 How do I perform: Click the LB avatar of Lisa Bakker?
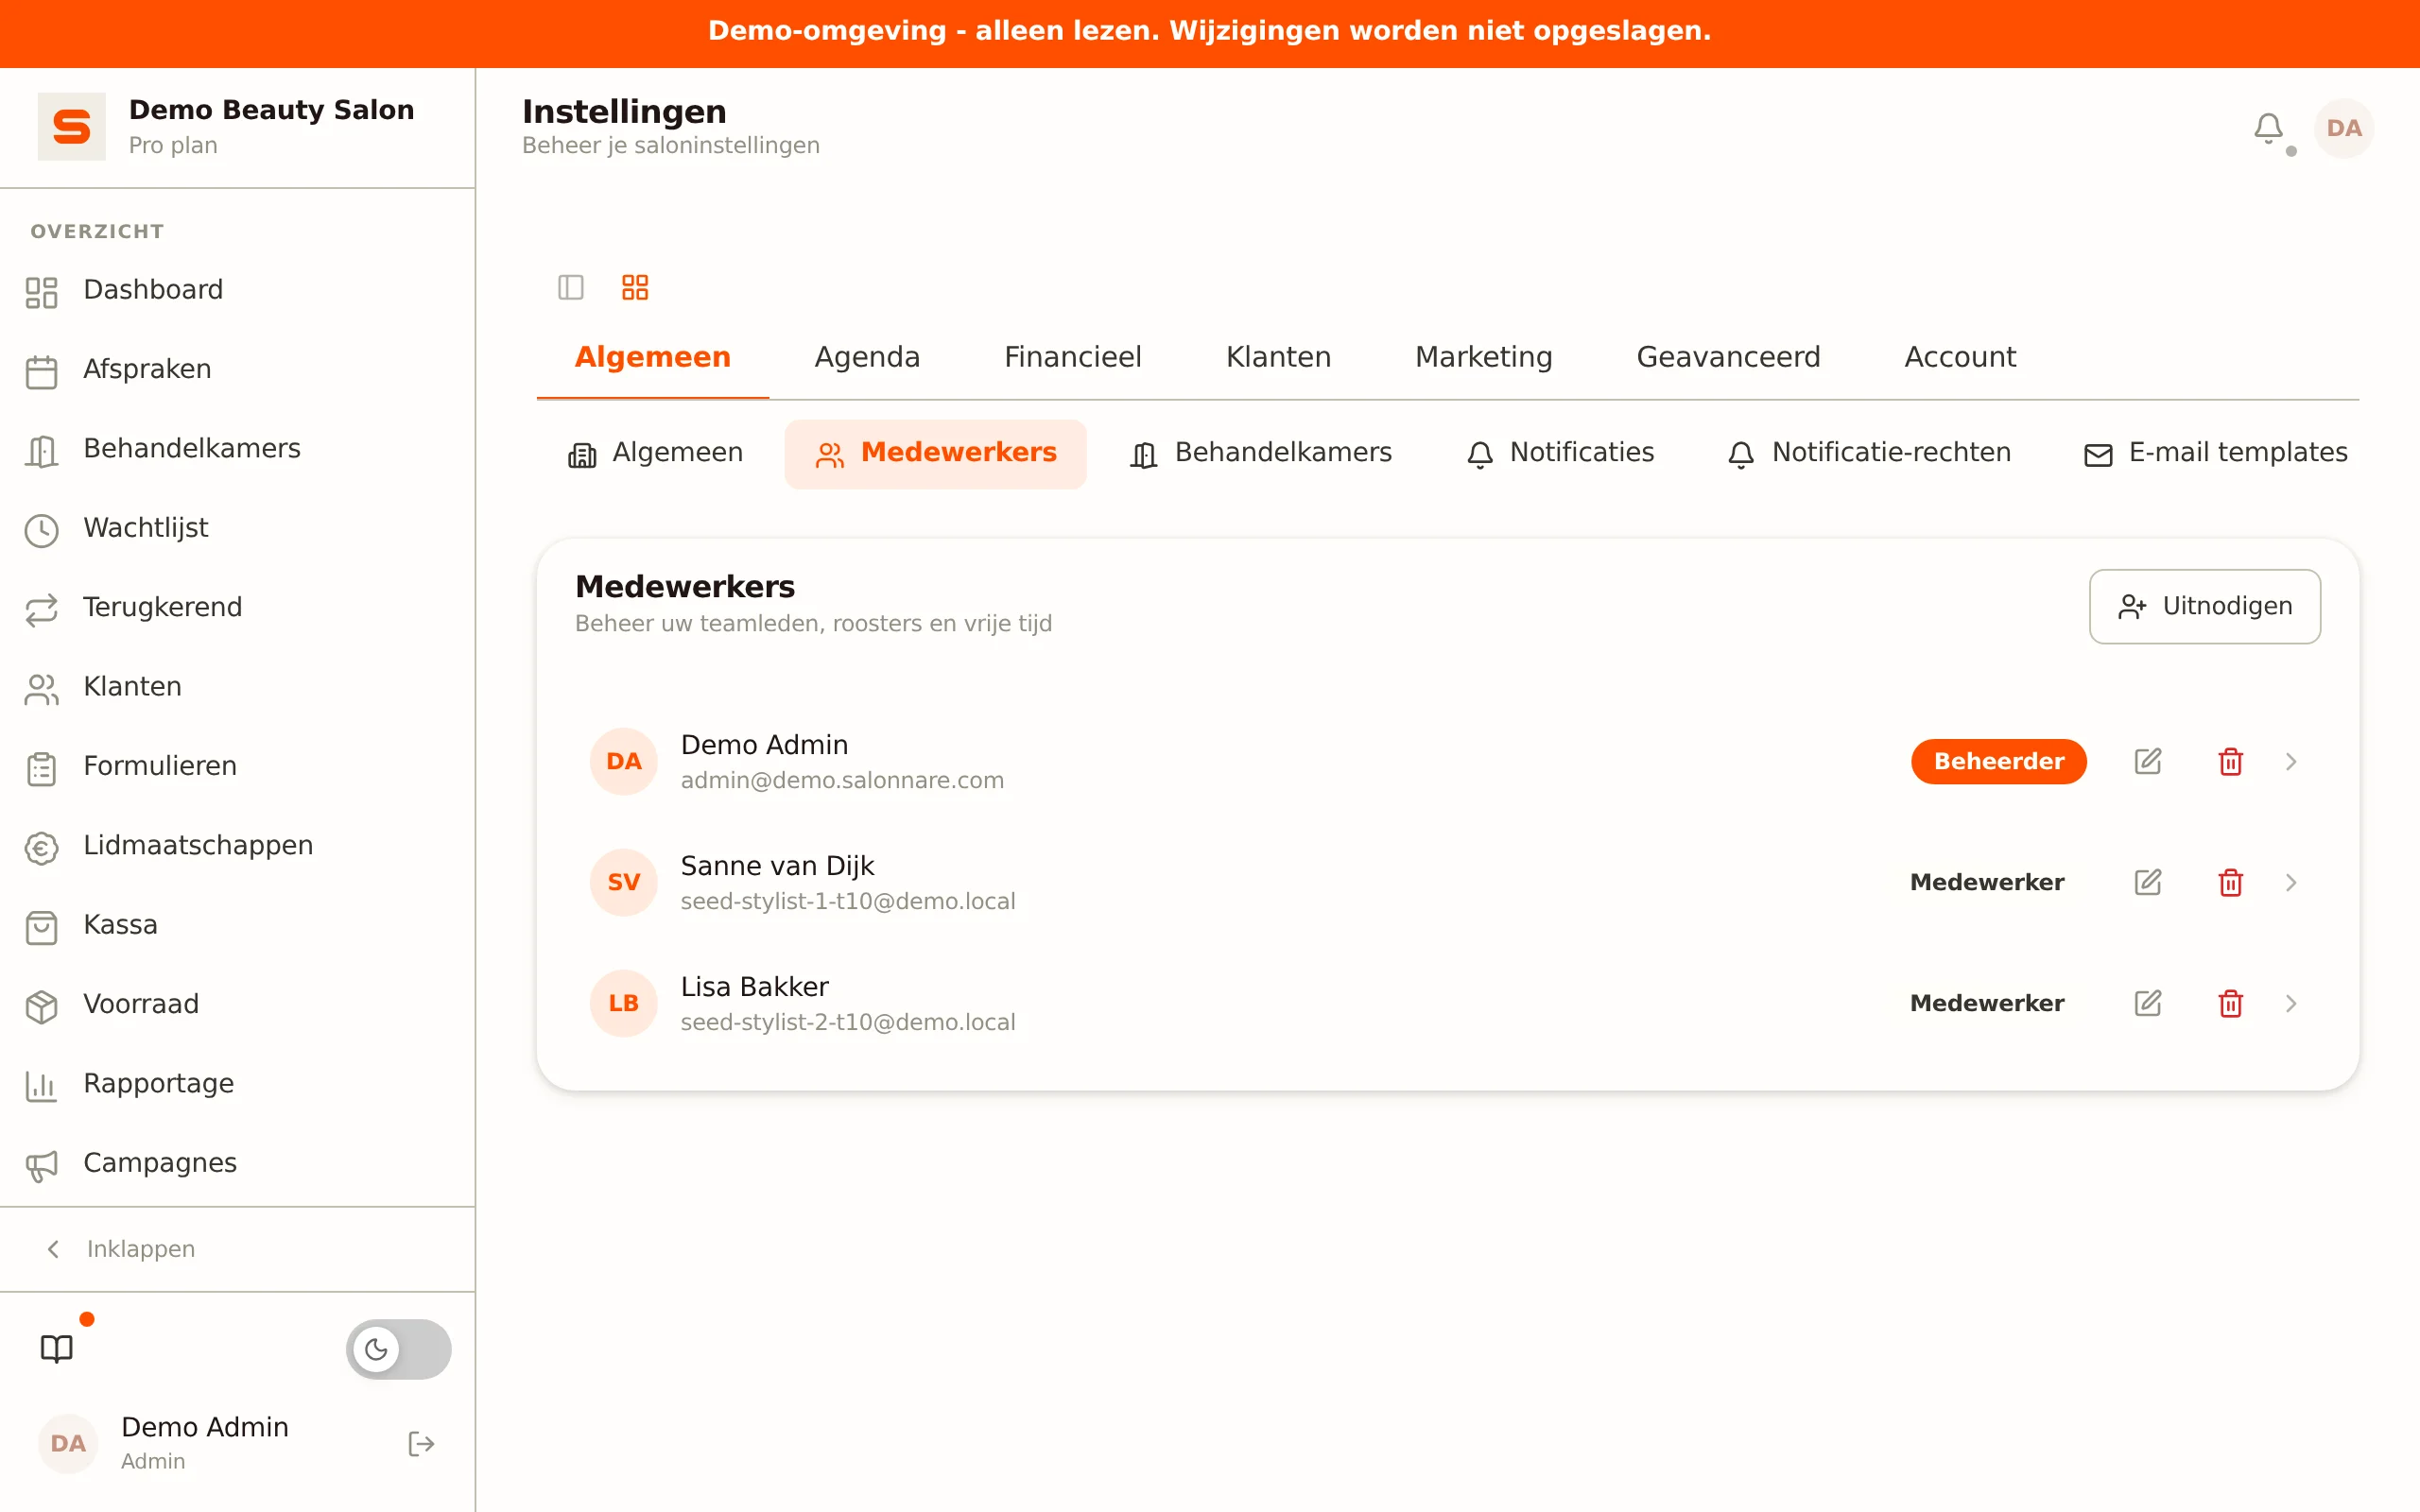[x=624, y=1004]
